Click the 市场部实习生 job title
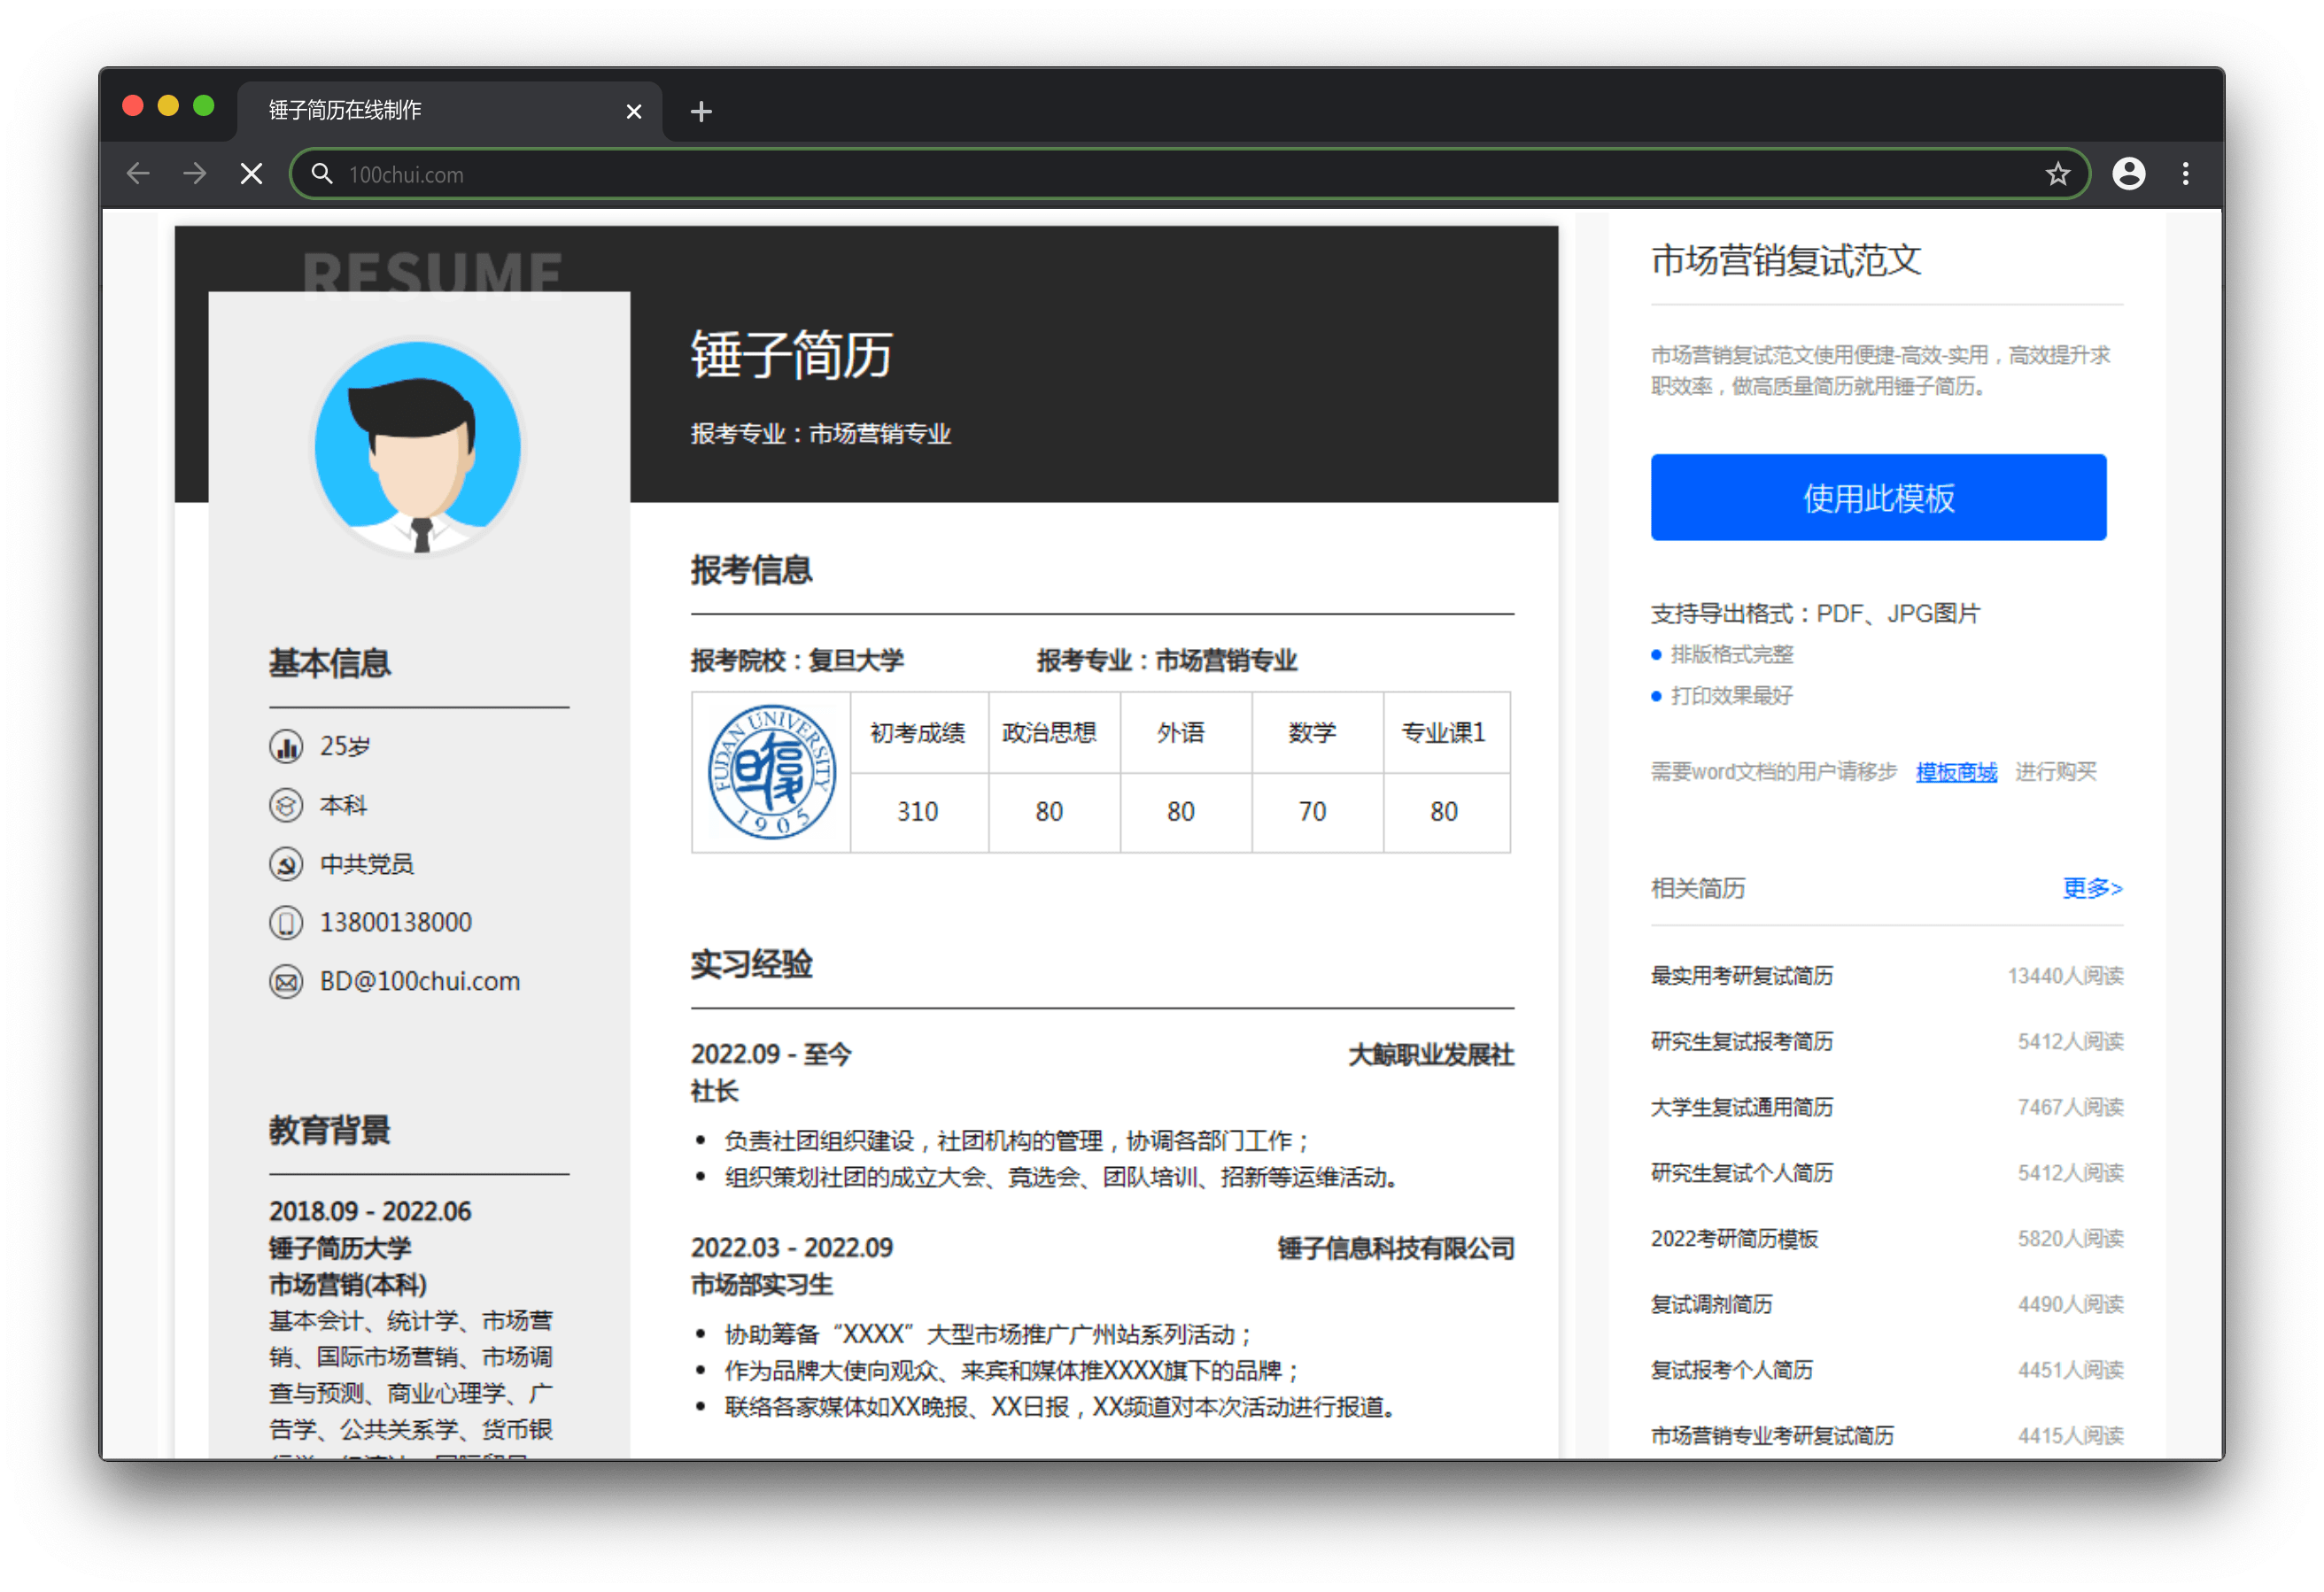Screen dimensions: 2324x1592 click(x=762, y=1285)
